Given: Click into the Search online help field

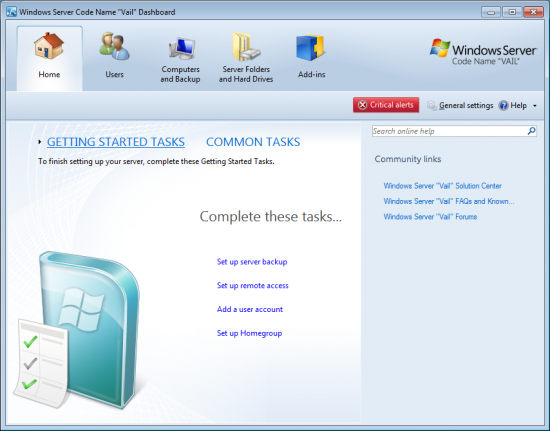Looking at the screenshot, I should tap(449, 131).
